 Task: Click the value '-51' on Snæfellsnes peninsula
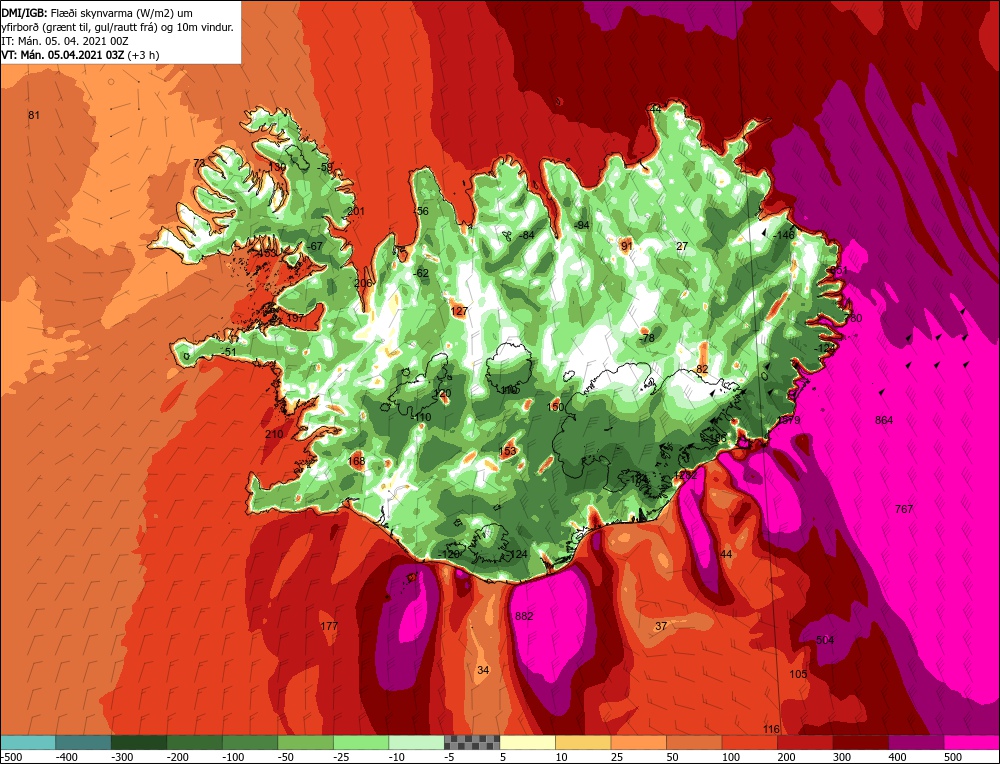tap(228, 352)
